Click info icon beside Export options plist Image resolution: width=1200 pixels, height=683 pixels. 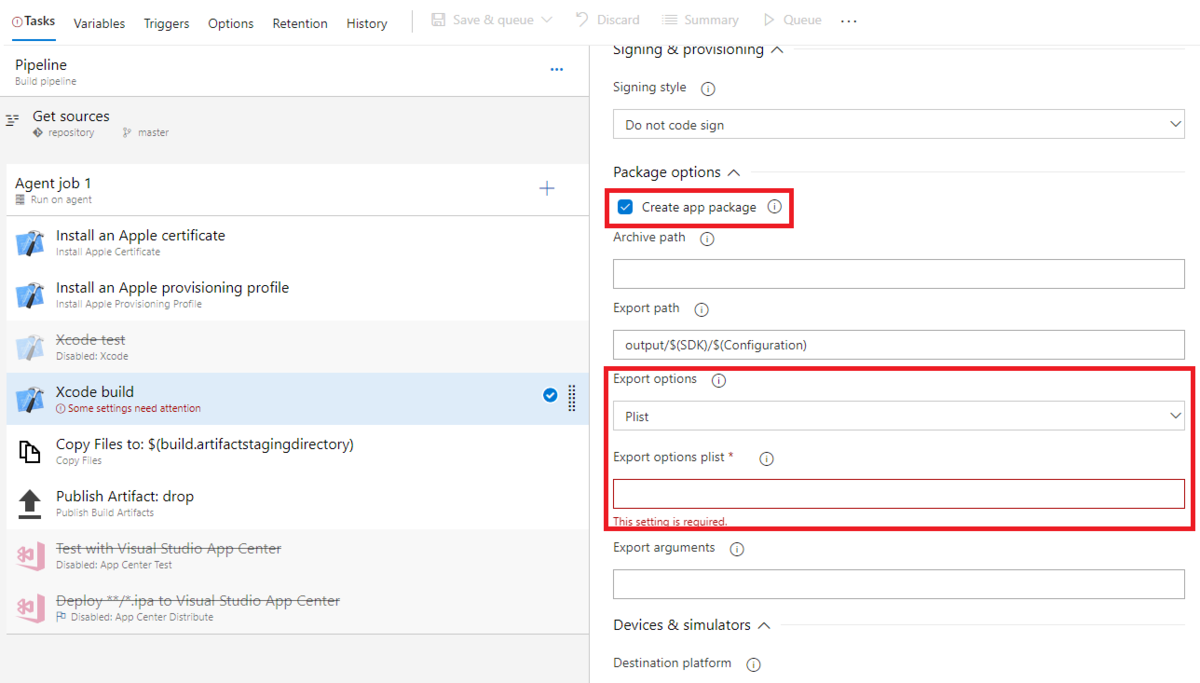(x=767, y=459)
